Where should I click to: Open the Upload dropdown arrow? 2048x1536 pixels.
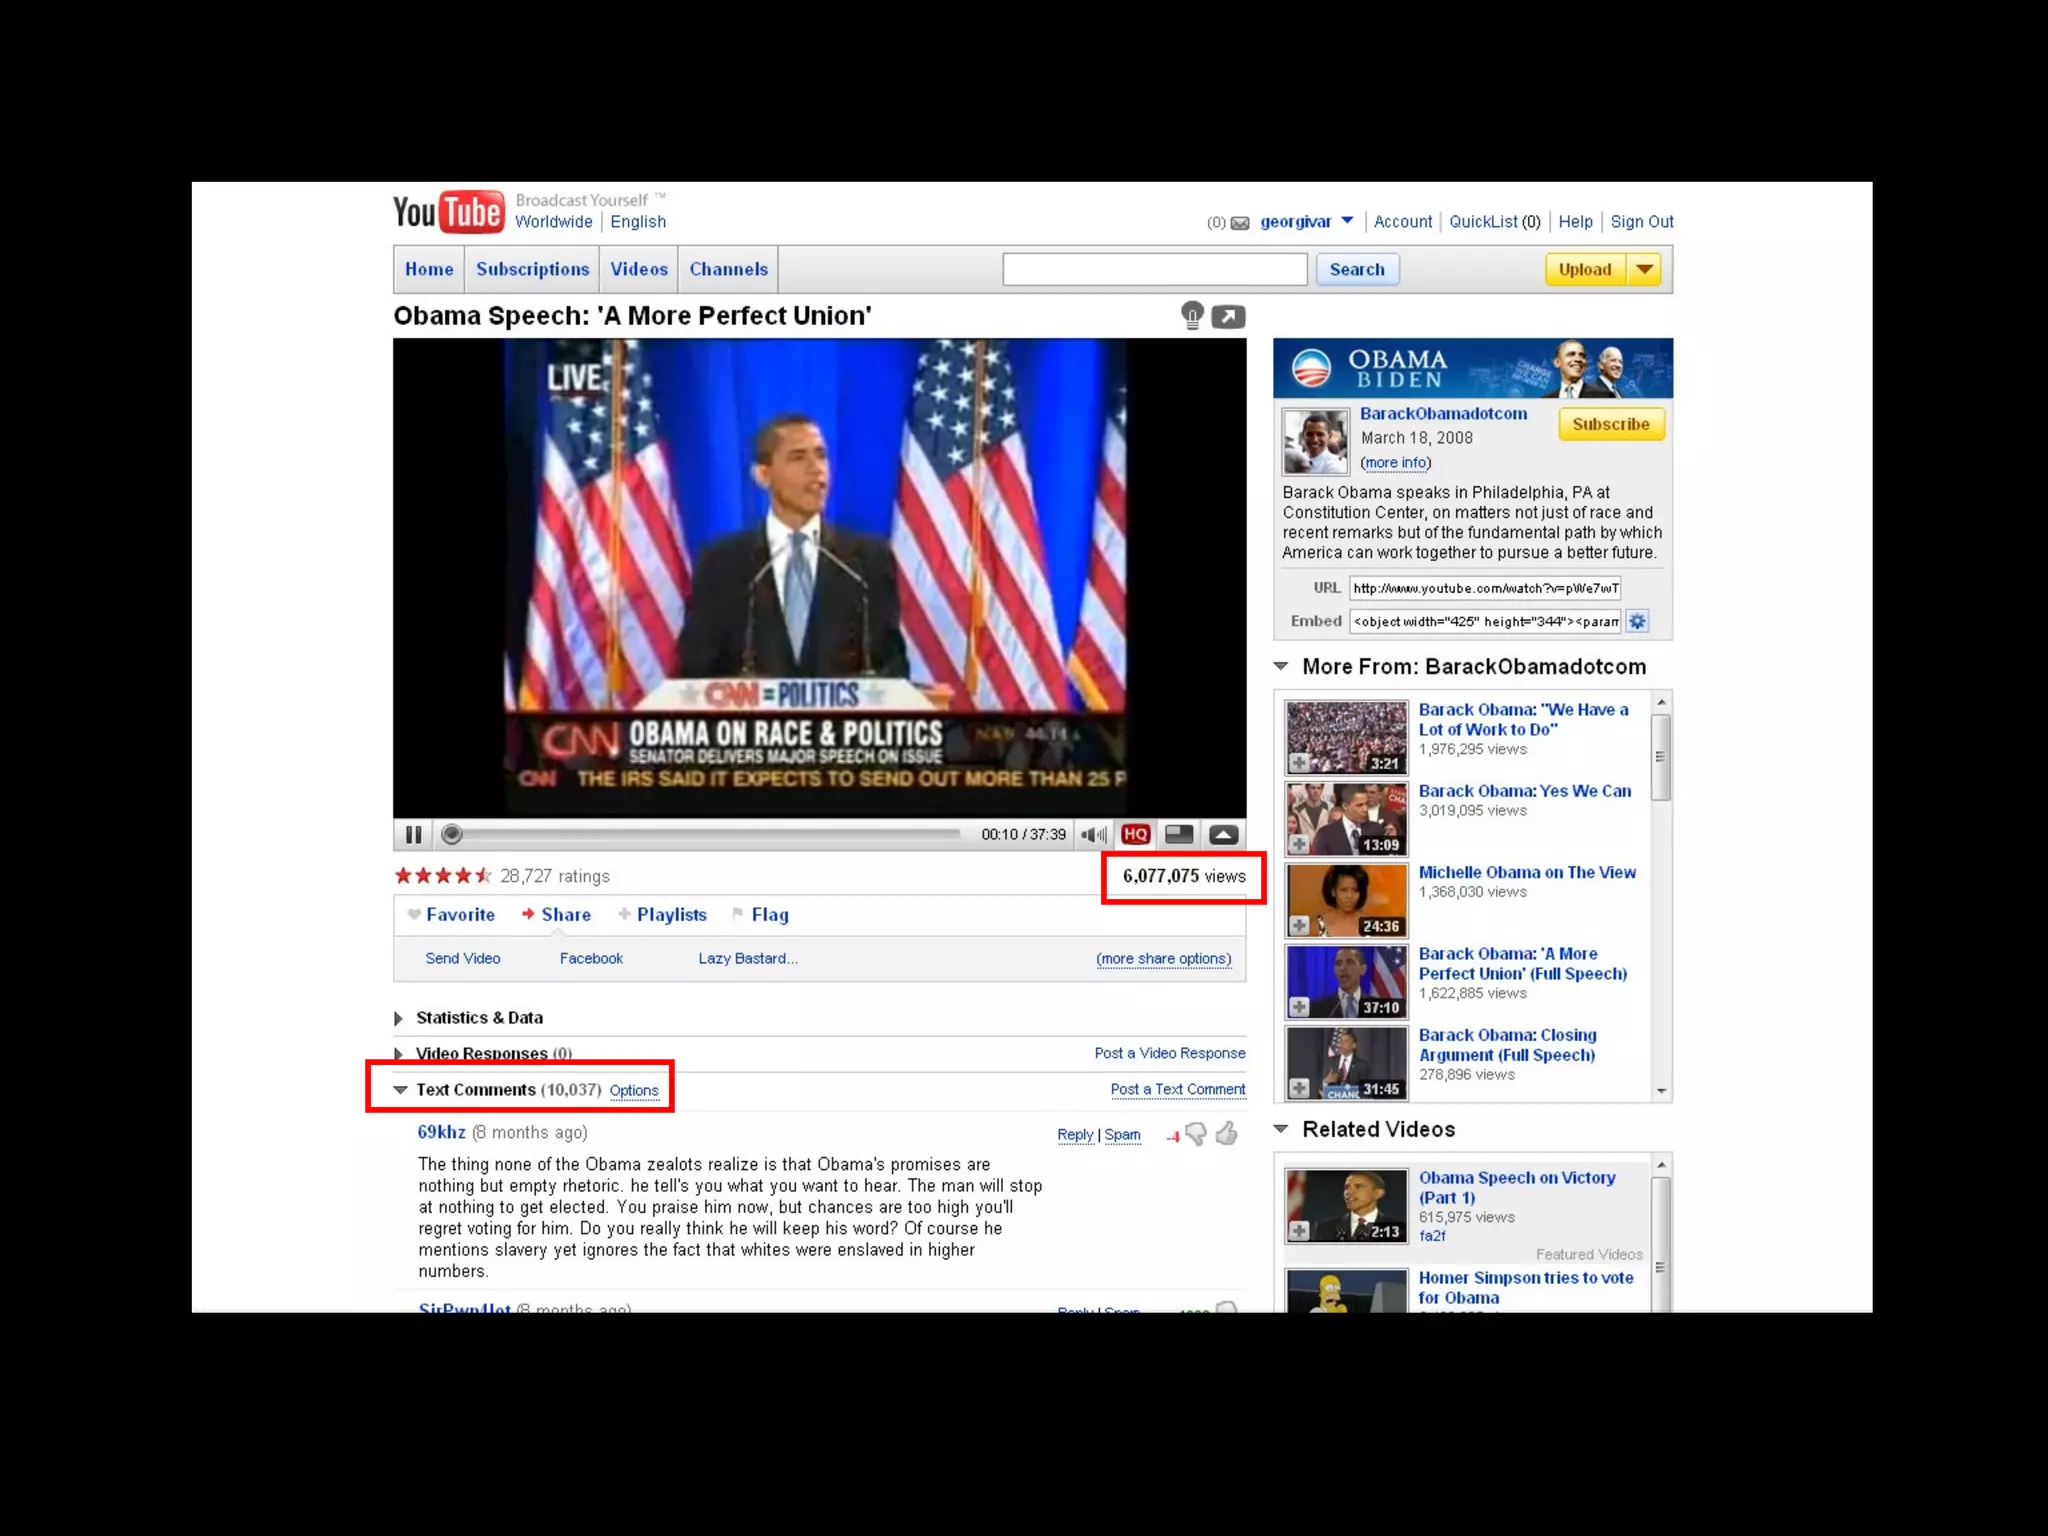pos(1644,269)
